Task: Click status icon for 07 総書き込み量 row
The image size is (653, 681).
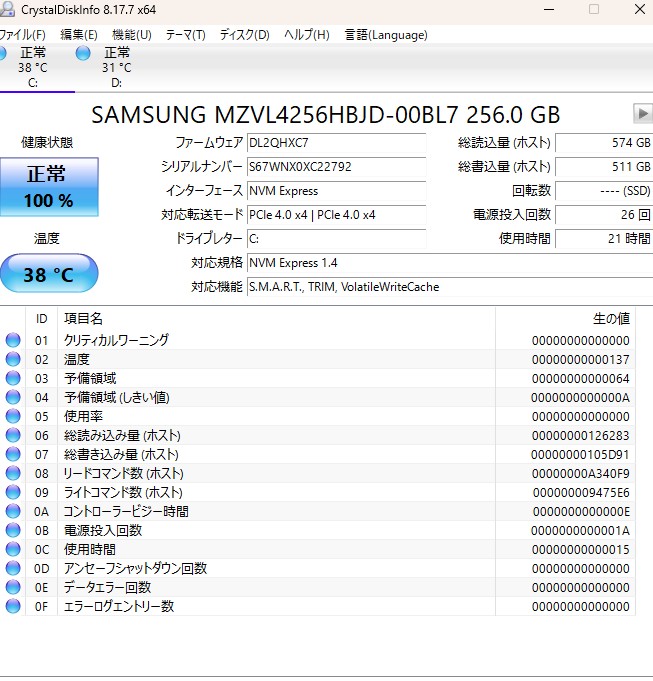Action: pos(13,454)
